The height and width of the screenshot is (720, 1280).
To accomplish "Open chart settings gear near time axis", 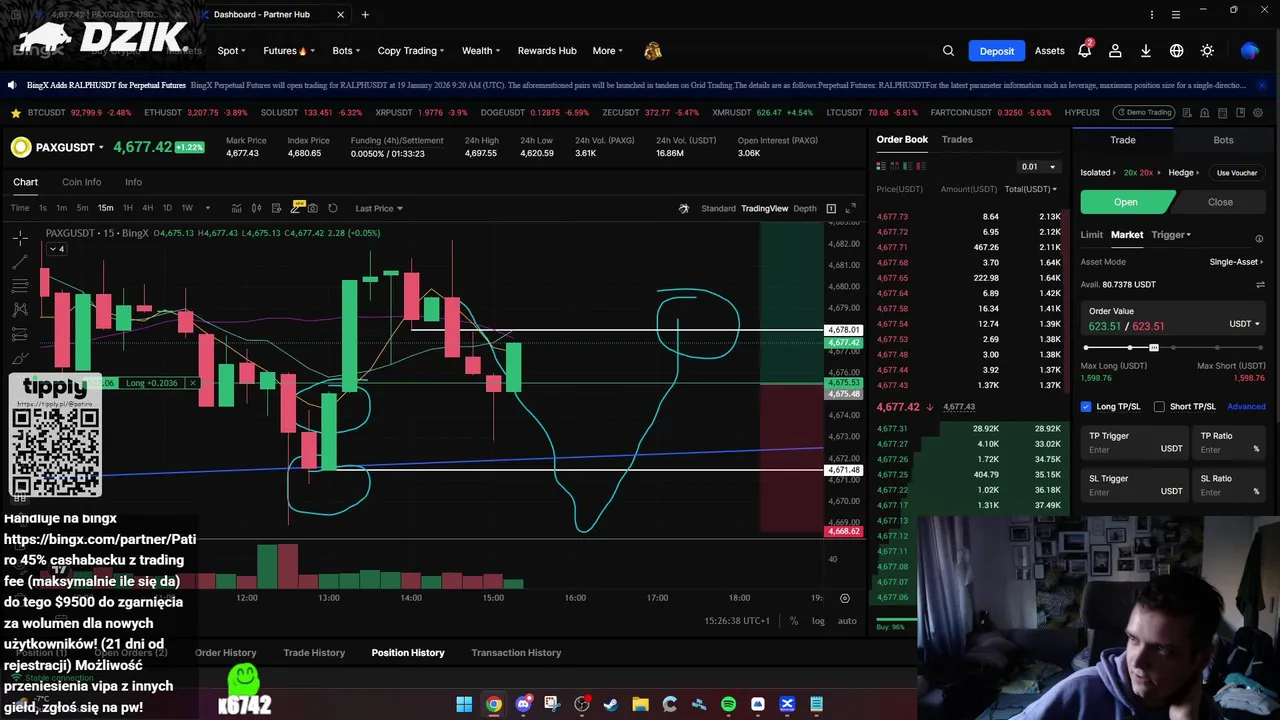I will coord(845,598).
